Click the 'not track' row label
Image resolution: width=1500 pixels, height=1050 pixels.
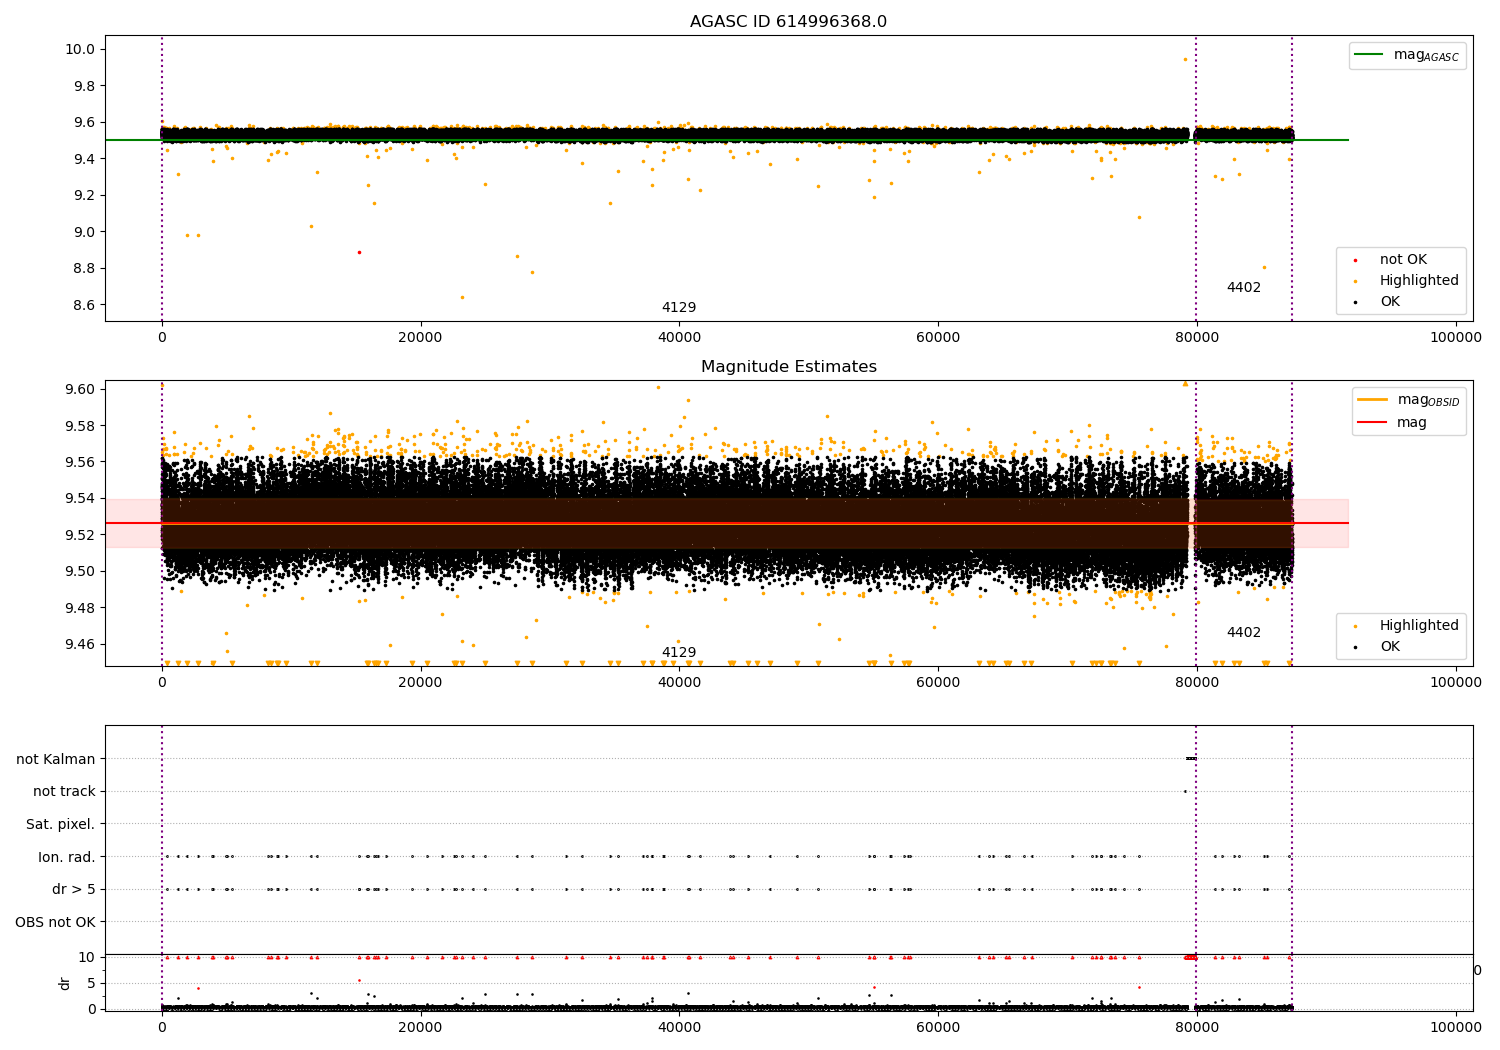pyautogui.click(x=64, y=792)
